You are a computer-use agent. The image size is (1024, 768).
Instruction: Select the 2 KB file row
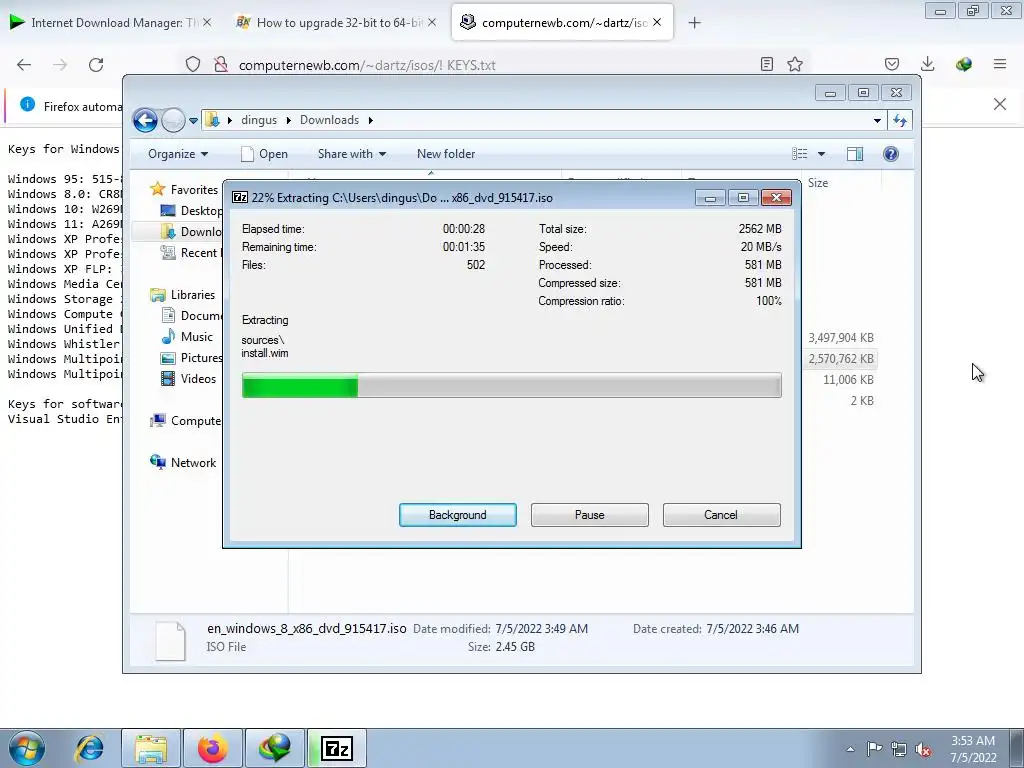[861, 400]
